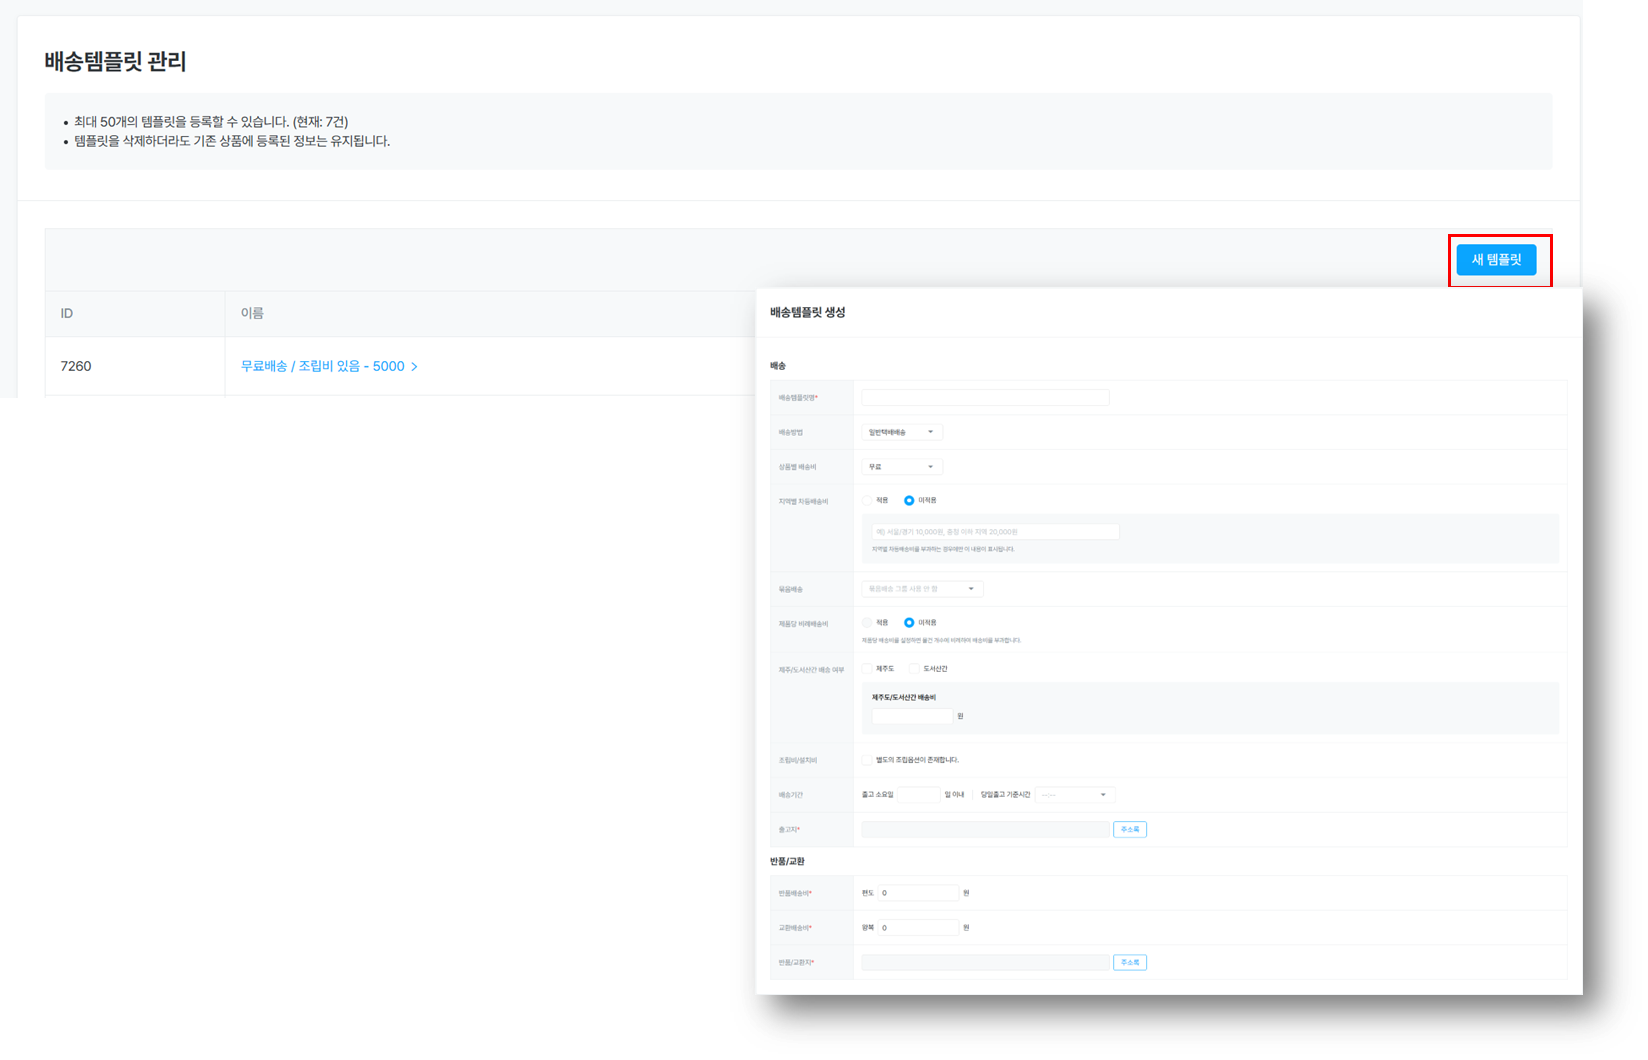
Task: Select 미적용 radio for 제품당 비례배송비
Action: click(909, 622)
